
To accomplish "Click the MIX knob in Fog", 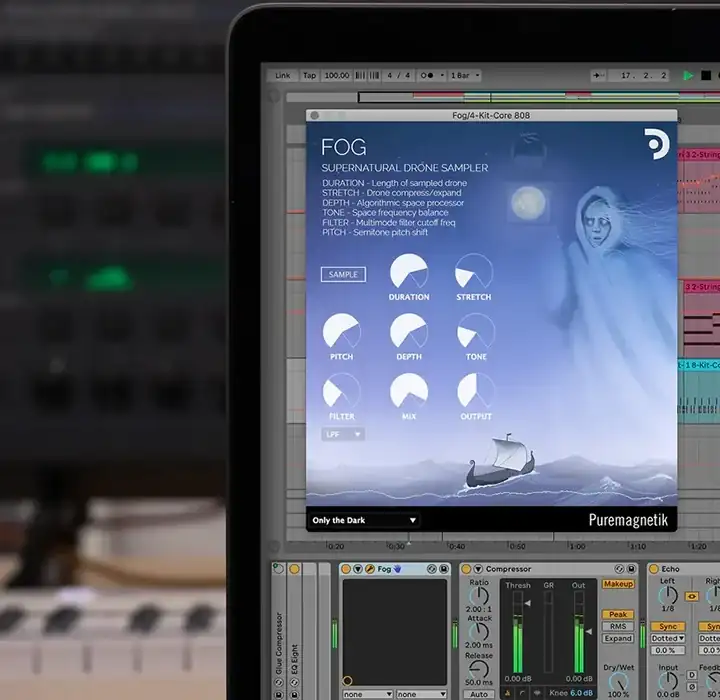I will point(409,391).
